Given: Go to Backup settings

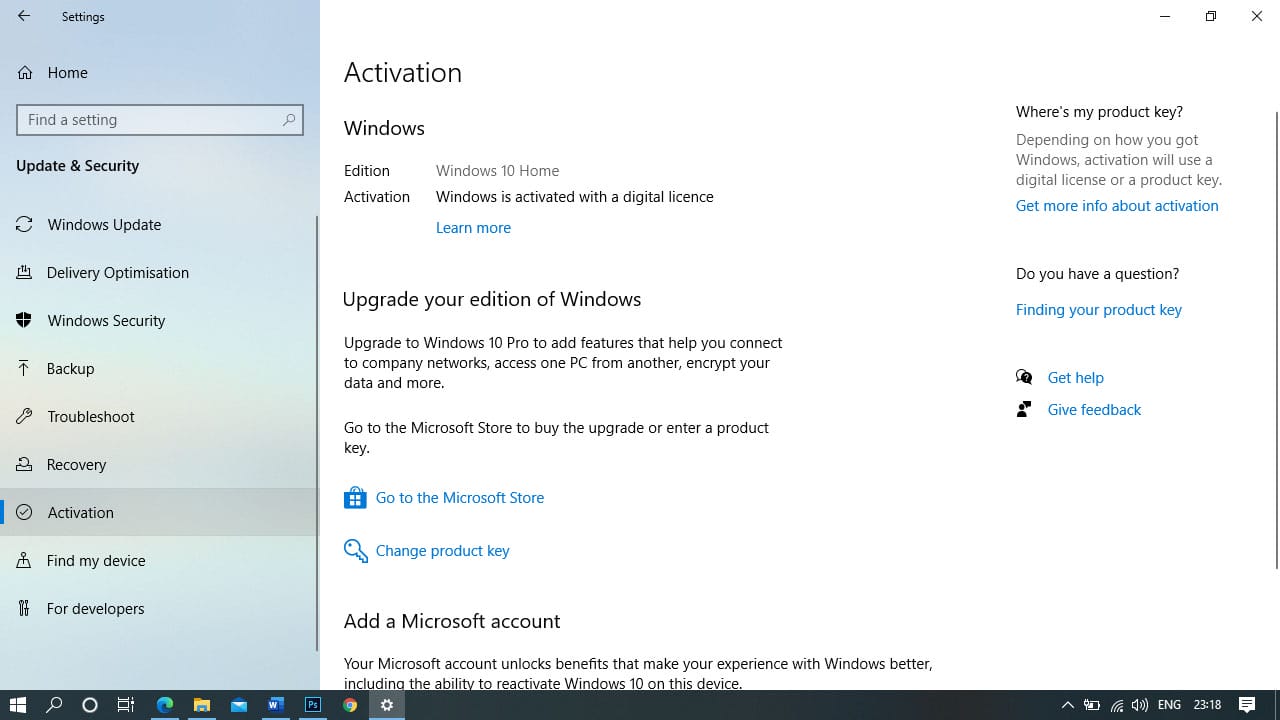Looking at the screenshot, I should pyautogui.click(x=70, y=368).
